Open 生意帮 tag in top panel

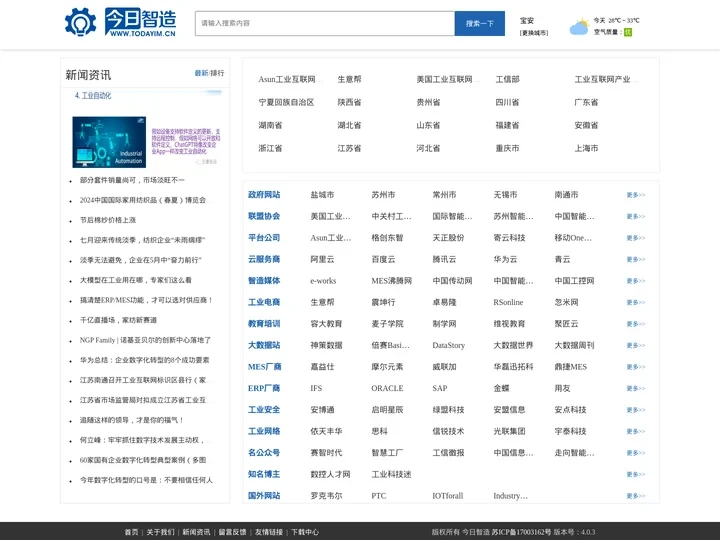[349, 79]
